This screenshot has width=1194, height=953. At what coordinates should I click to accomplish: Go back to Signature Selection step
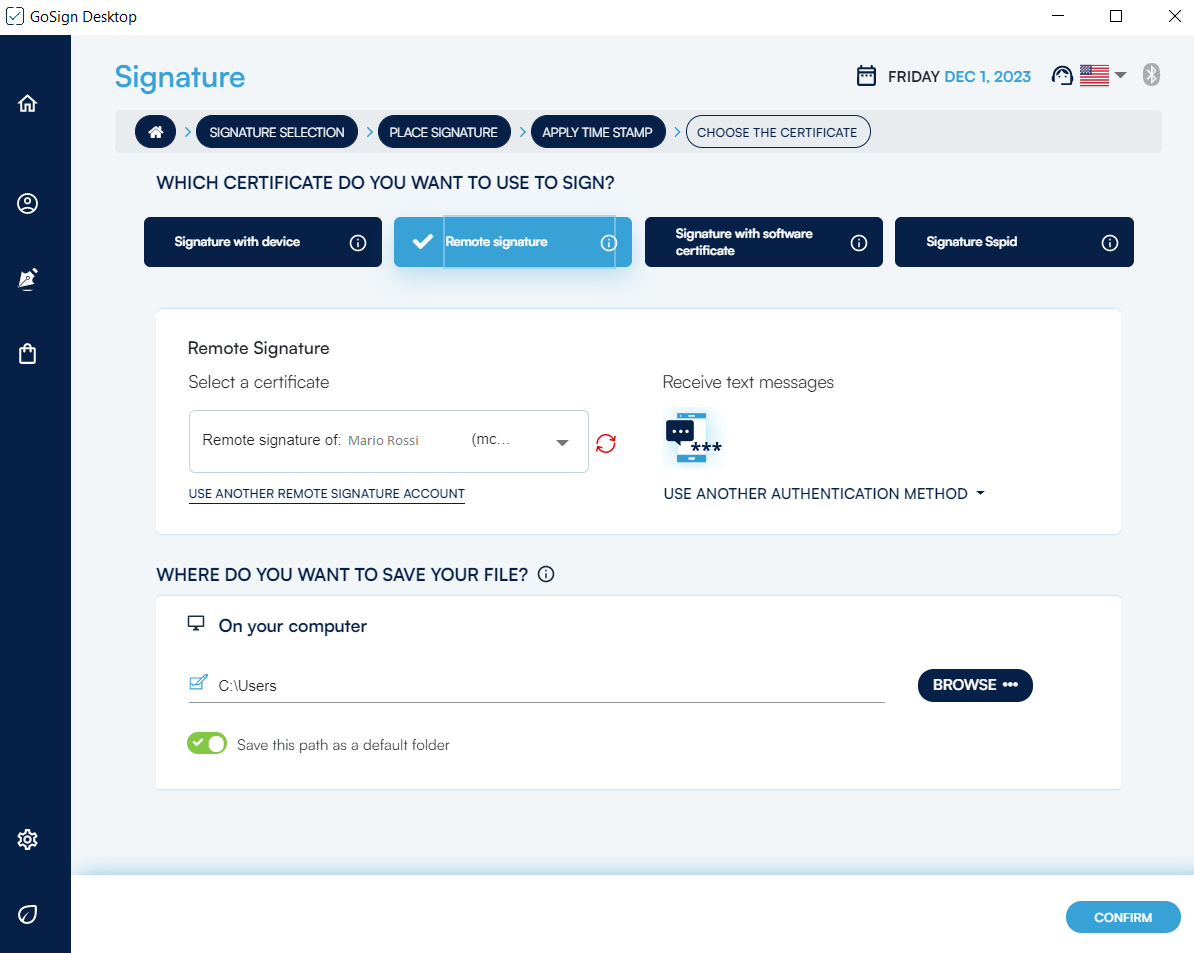pyautogui.click(x=277, y=132)
